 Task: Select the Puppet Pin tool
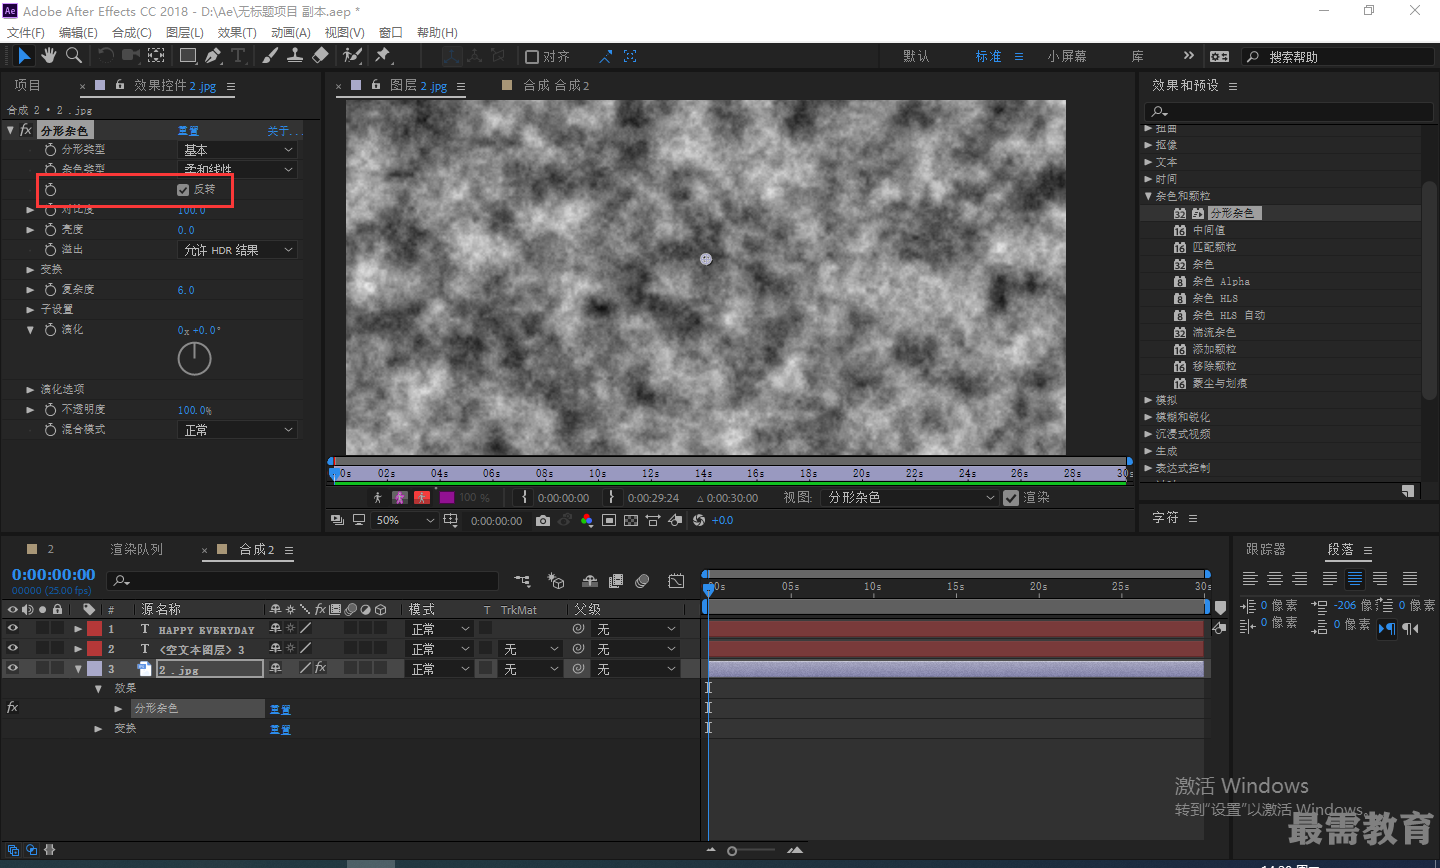click(383, 56)
